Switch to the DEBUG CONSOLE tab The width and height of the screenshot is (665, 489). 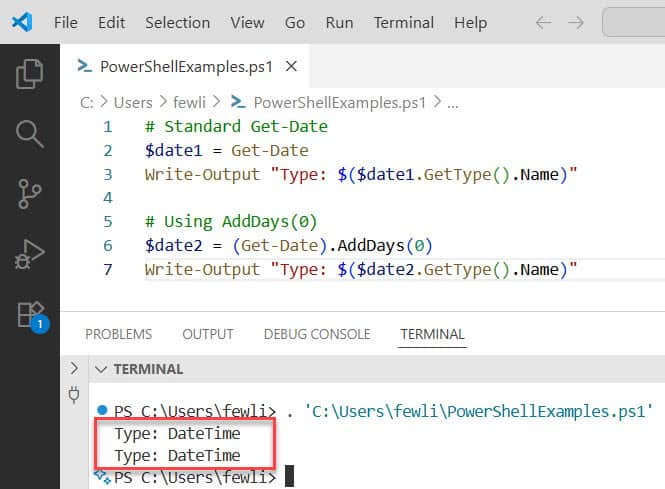pos(317,334)
